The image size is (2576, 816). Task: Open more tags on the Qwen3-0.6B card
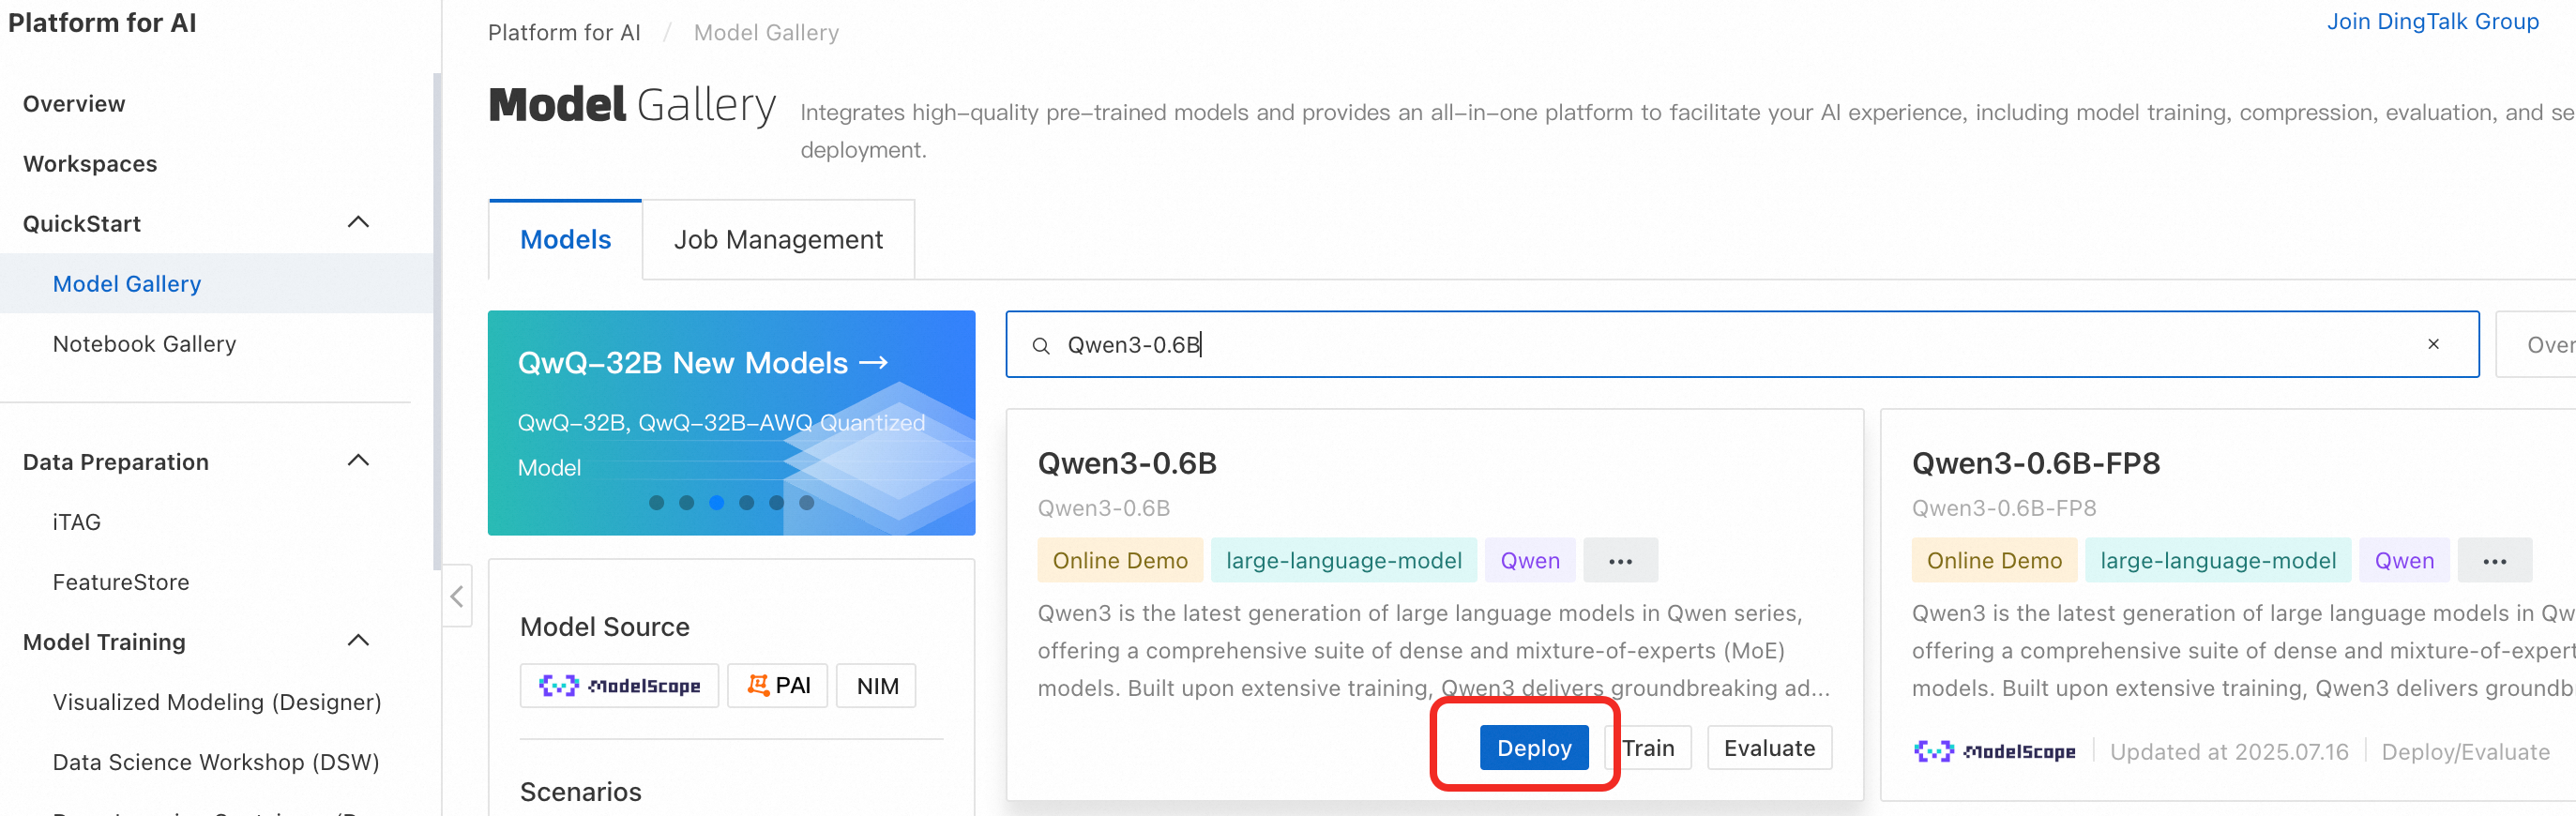coord(1620,561)
